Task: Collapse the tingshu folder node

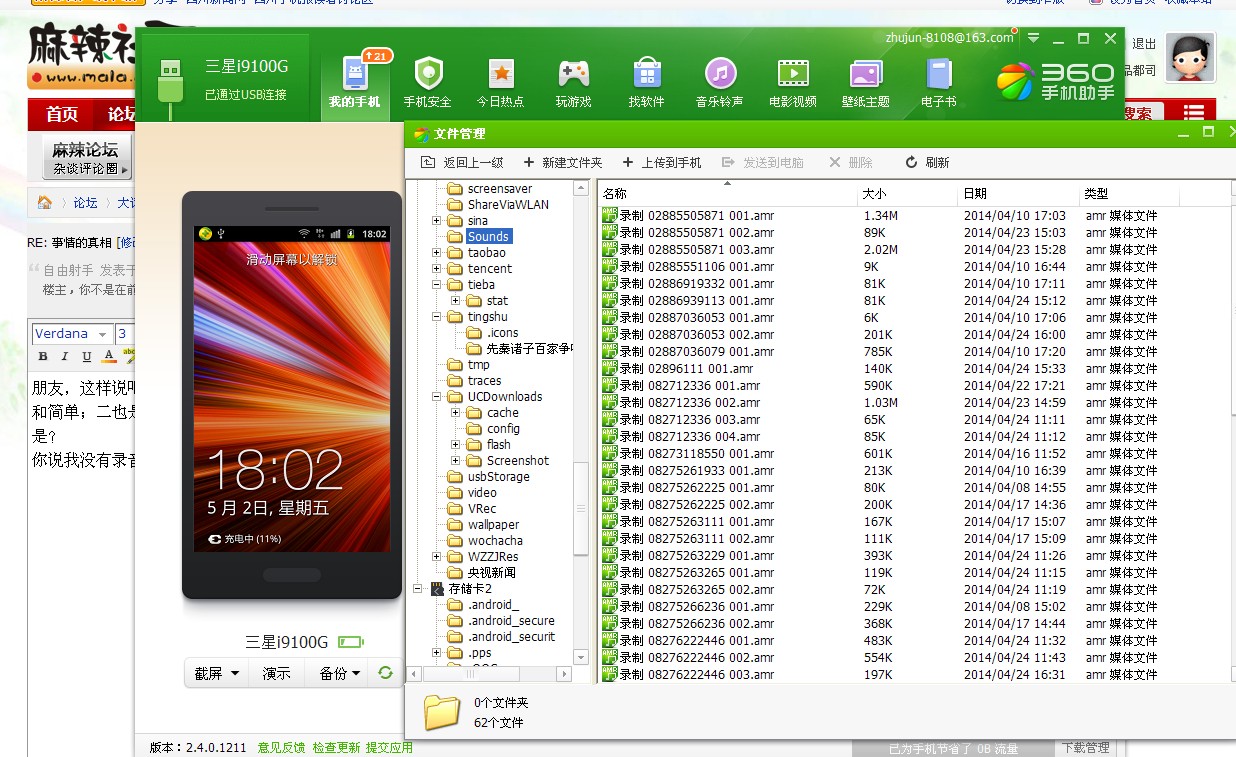Action: coord(437,317)
